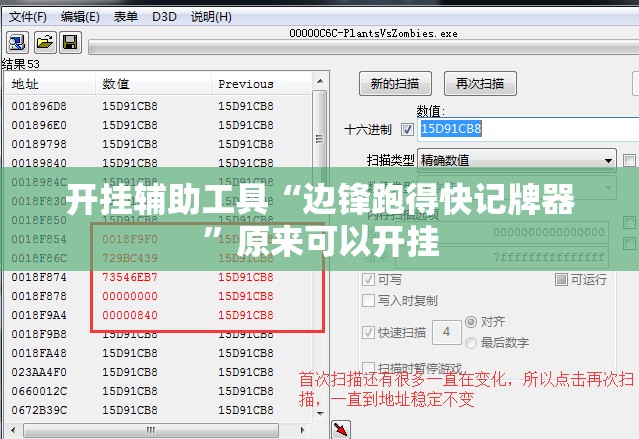Viewport: 639px width, 439px height.
Task: Click the results list vertical scrollbar thumb
Action: click(x=320, y=139)
